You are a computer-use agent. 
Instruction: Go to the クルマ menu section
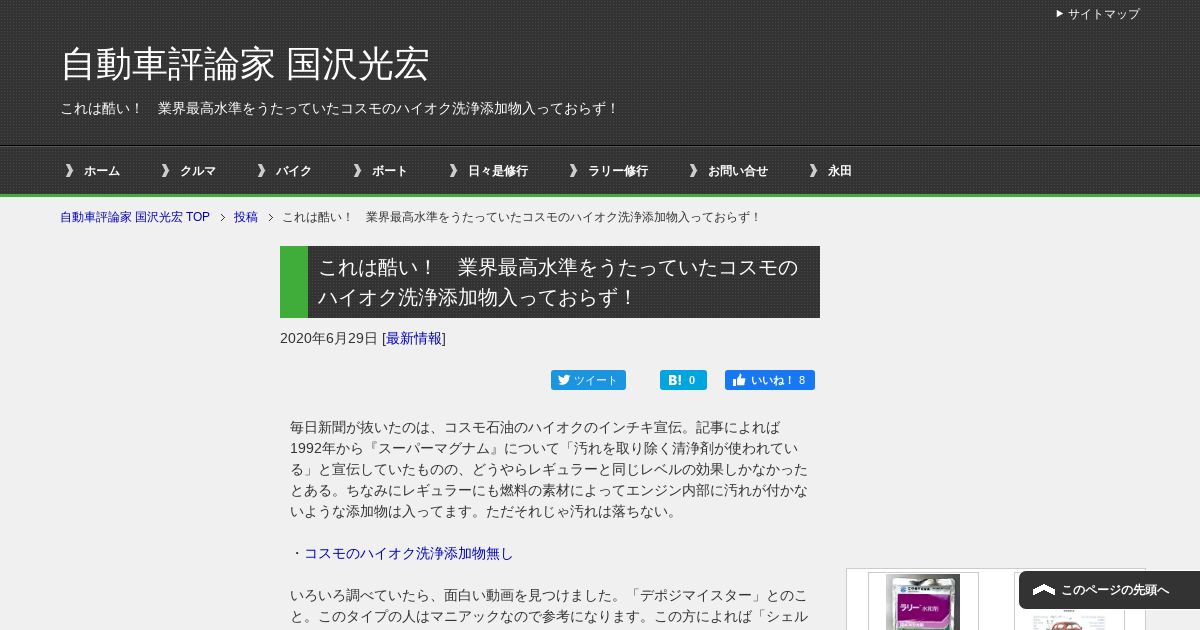(198, 171)
